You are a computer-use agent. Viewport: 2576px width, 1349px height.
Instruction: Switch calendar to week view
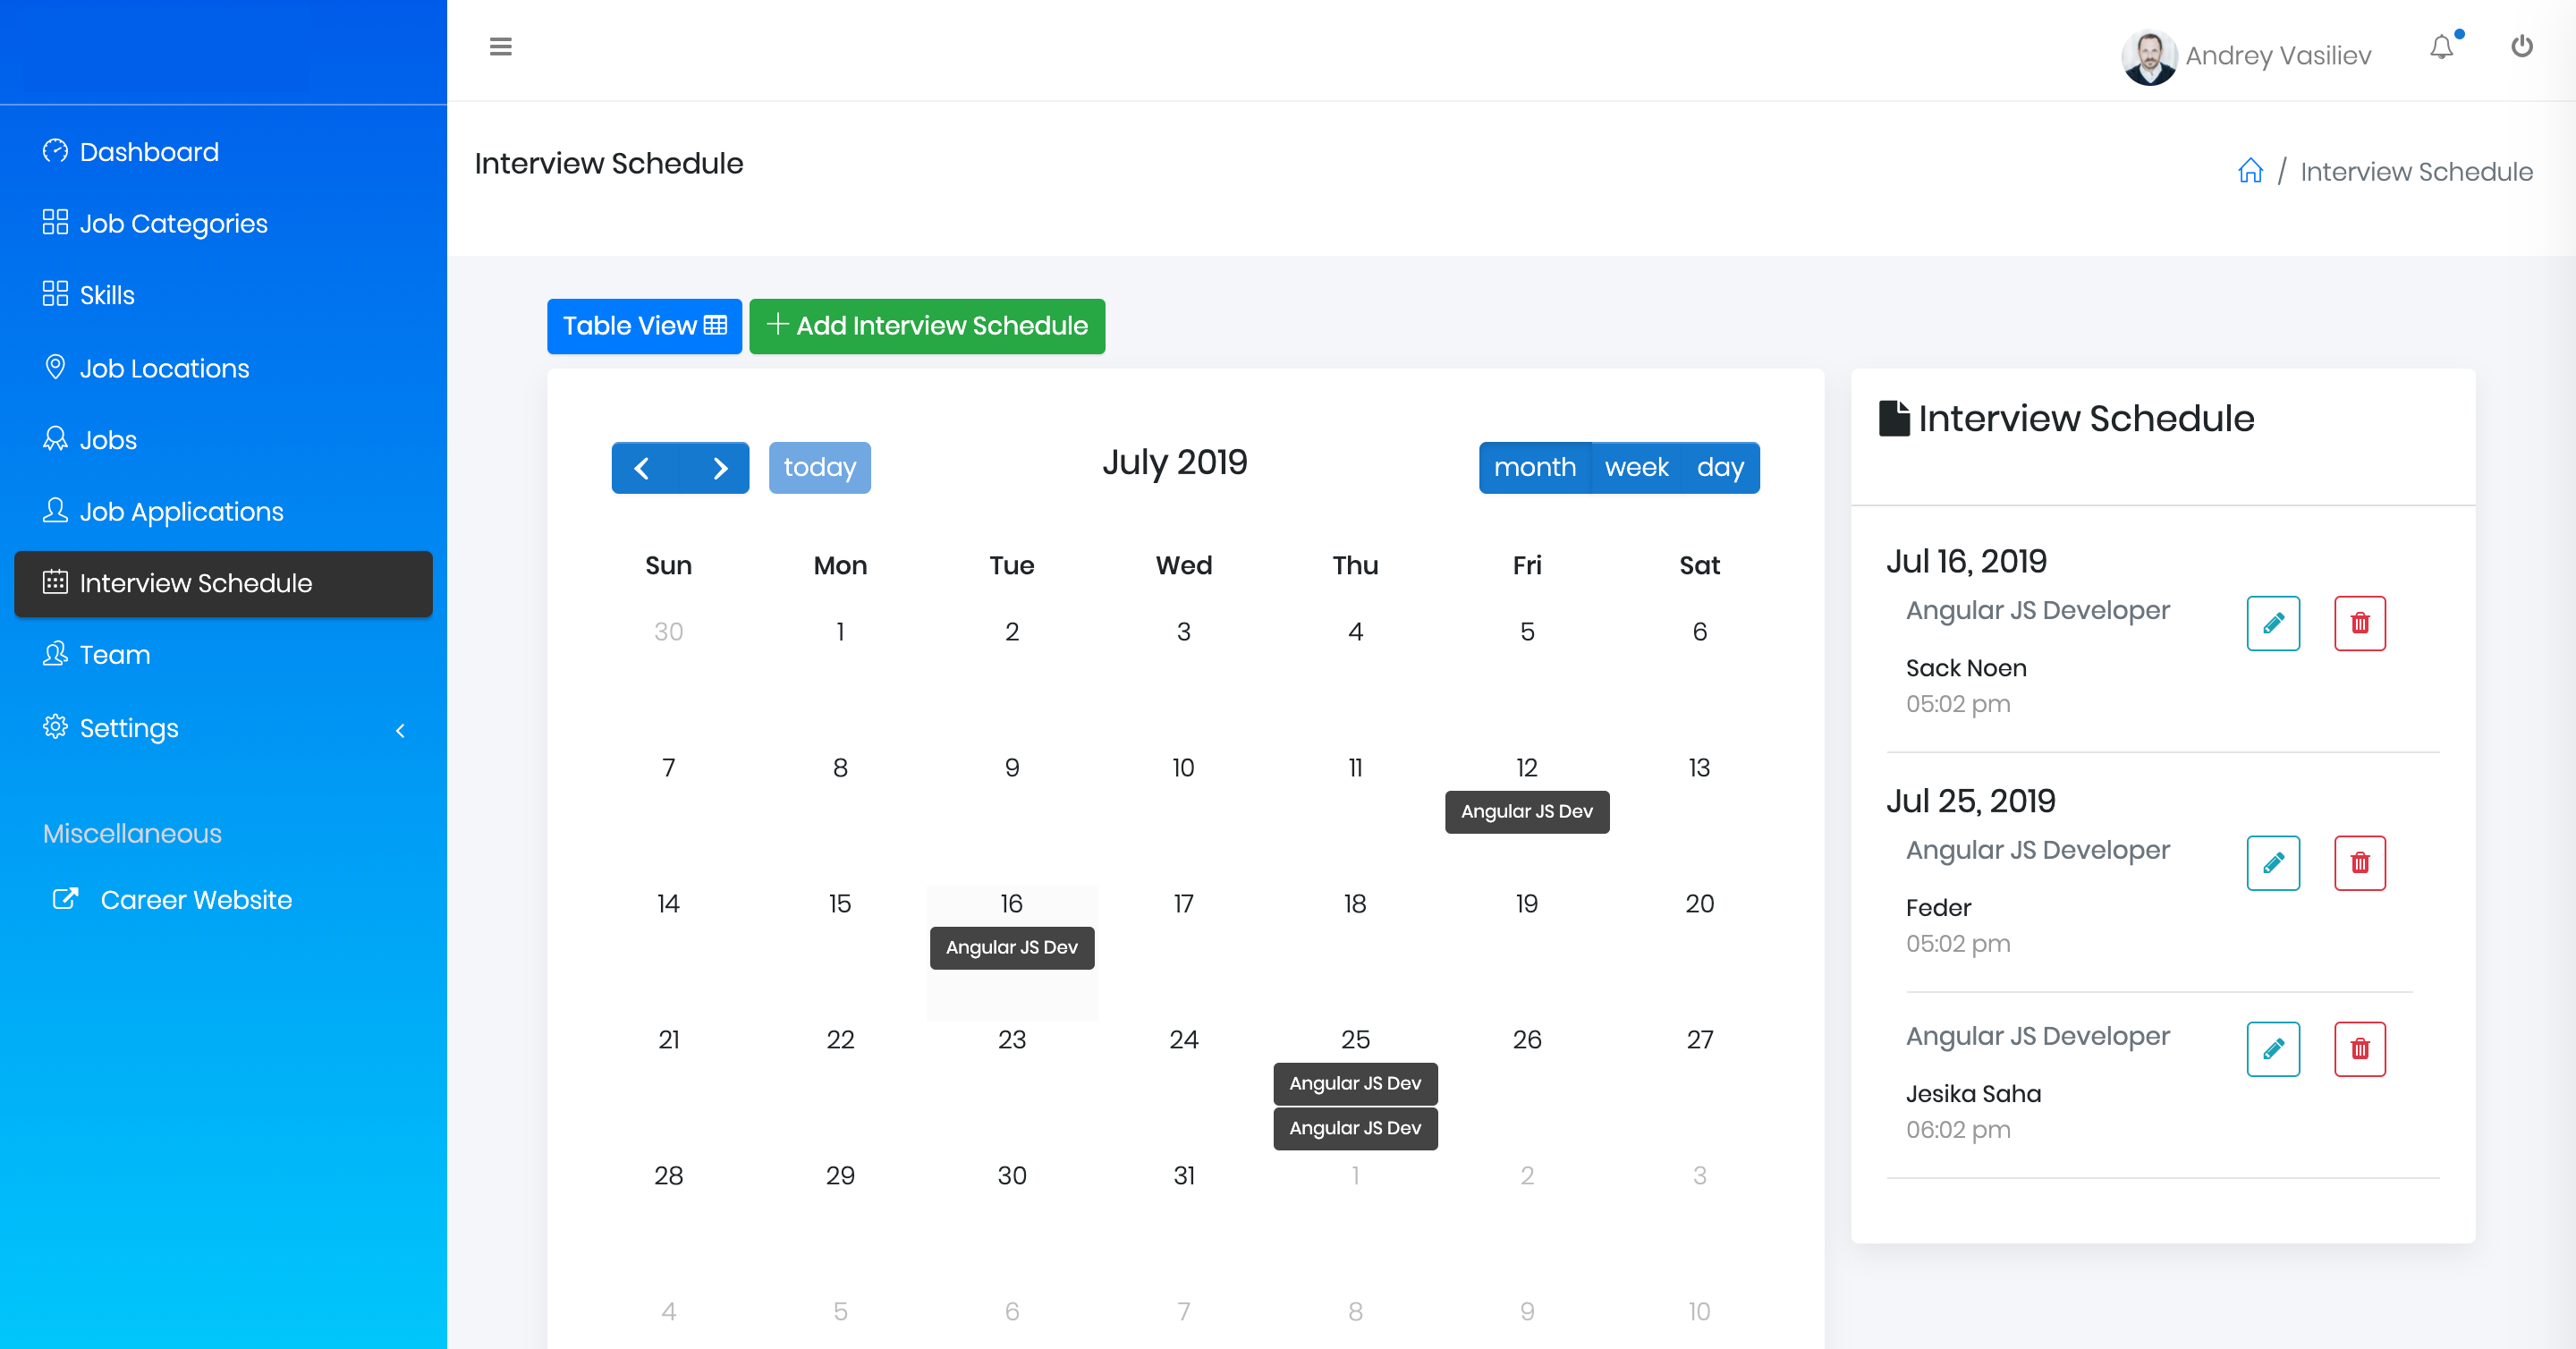pyautogui.click(x=1636, y=468)
